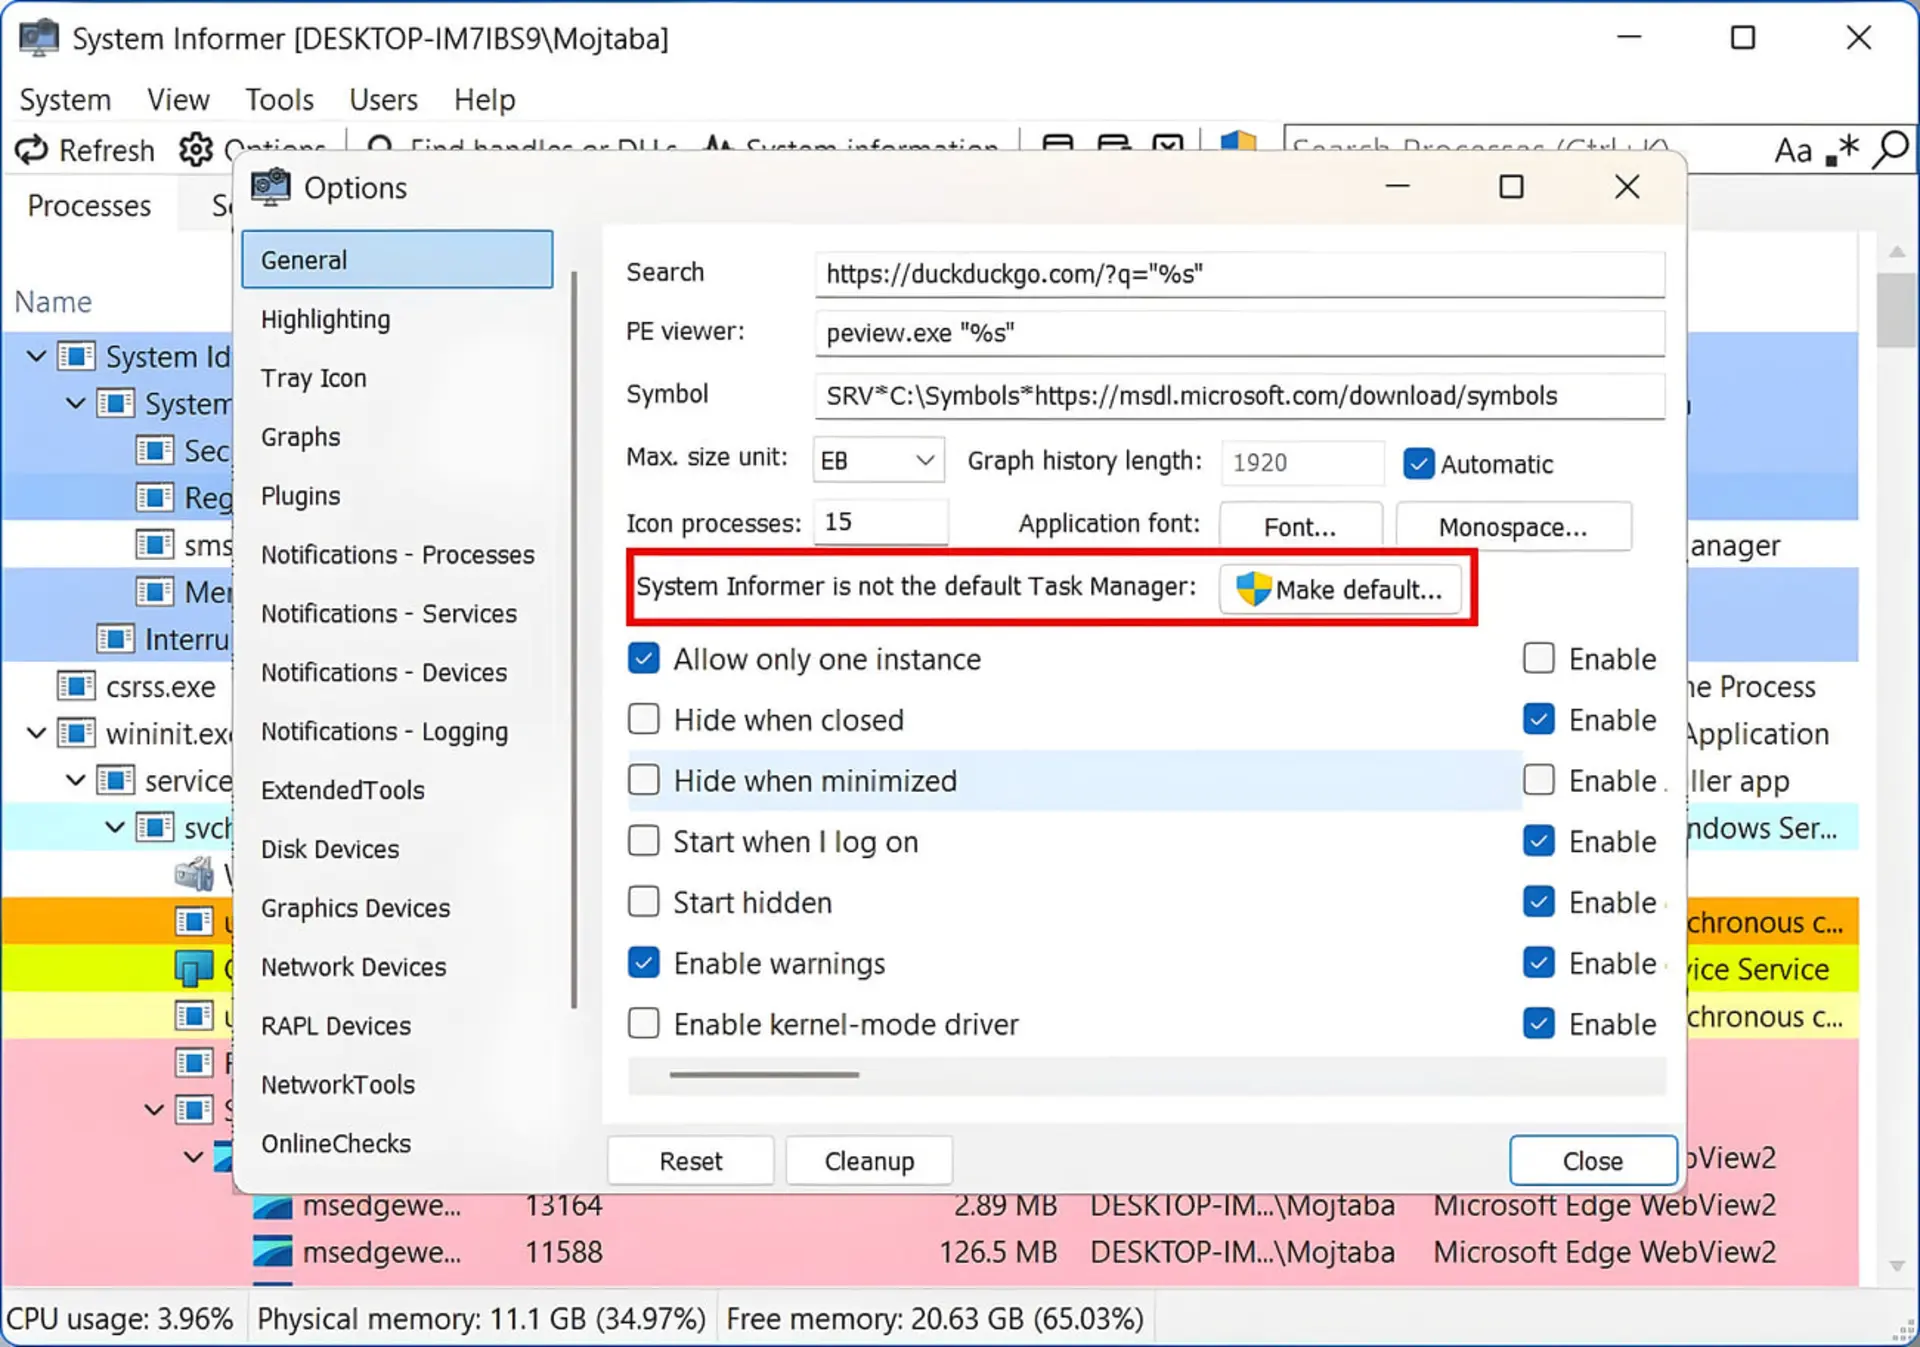Enable Start when I log on
Image resolution: width=1920 pixels, height=1347 pixels.
click(644, 841)
